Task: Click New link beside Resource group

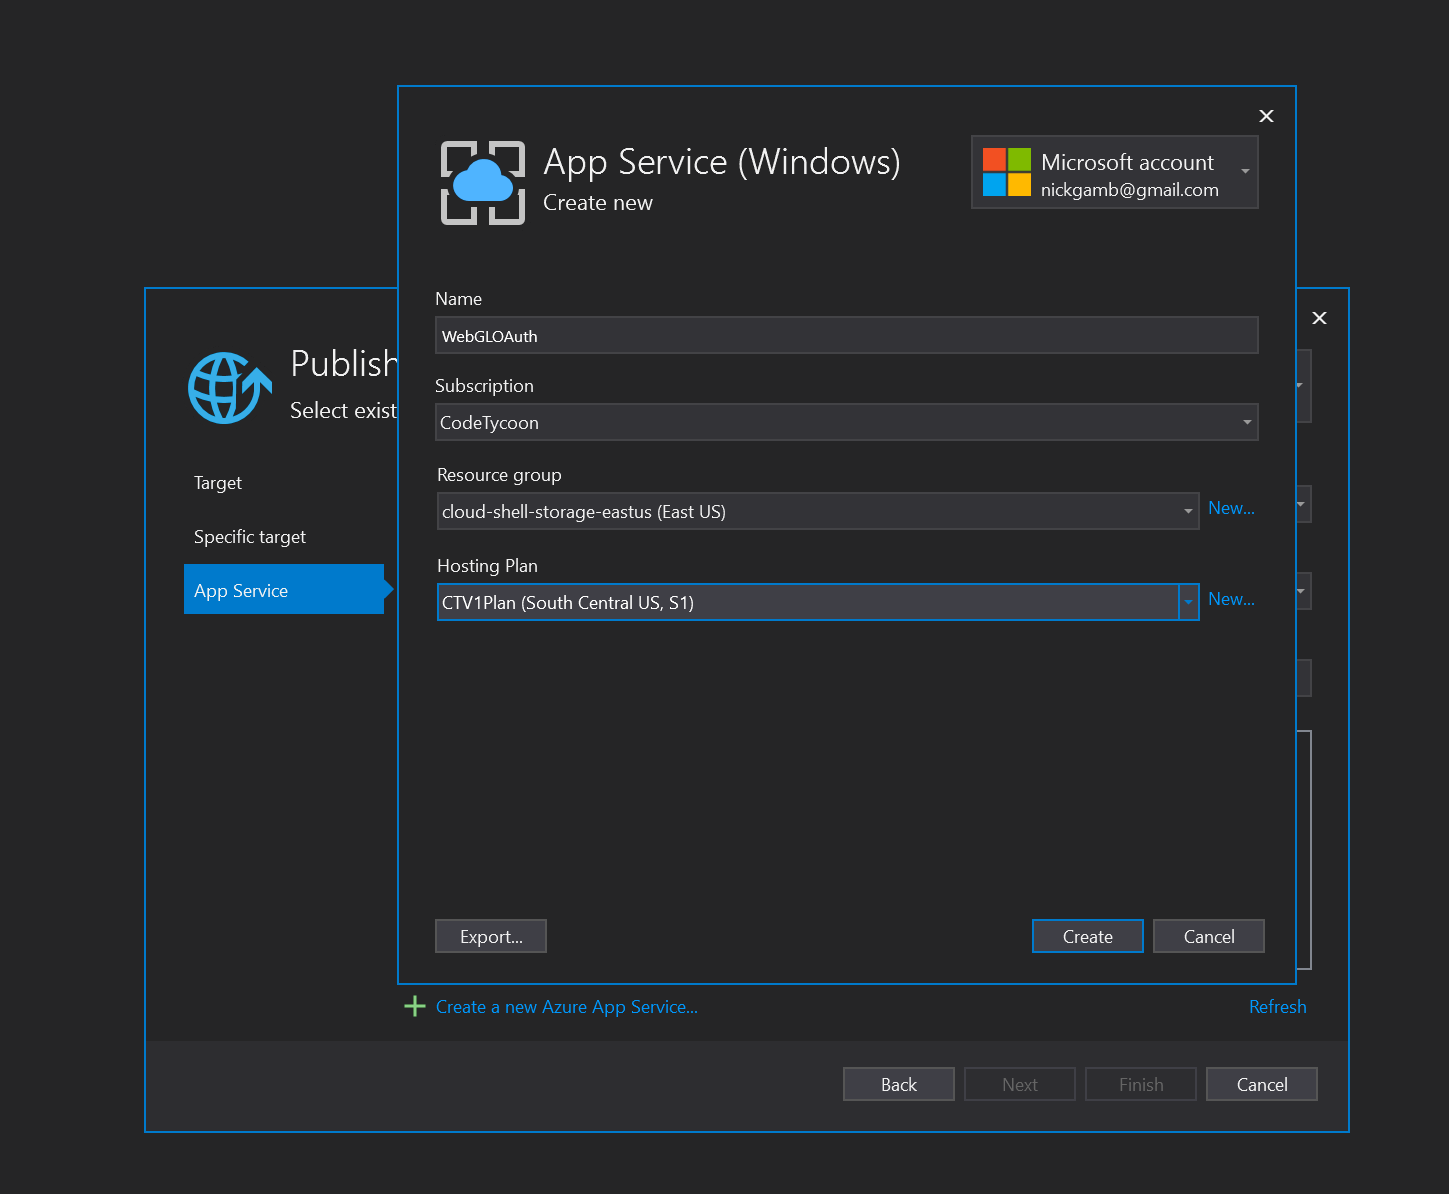Action: click(1230, 508)
